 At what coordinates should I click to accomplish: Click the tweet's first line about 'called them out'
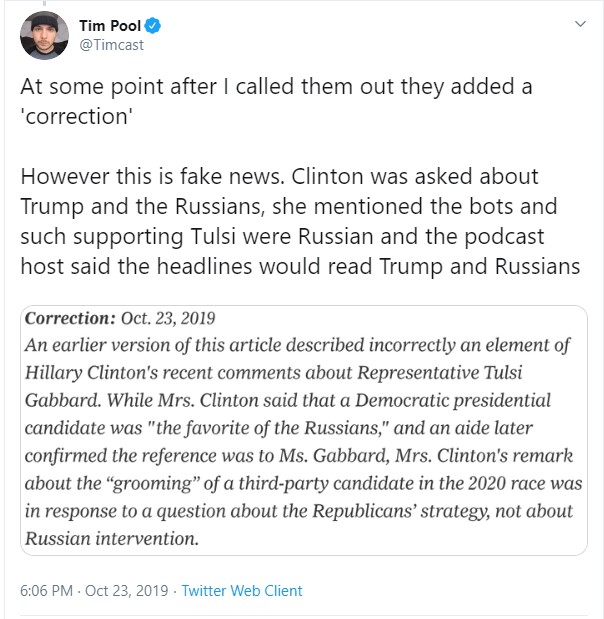coord(276,86)
